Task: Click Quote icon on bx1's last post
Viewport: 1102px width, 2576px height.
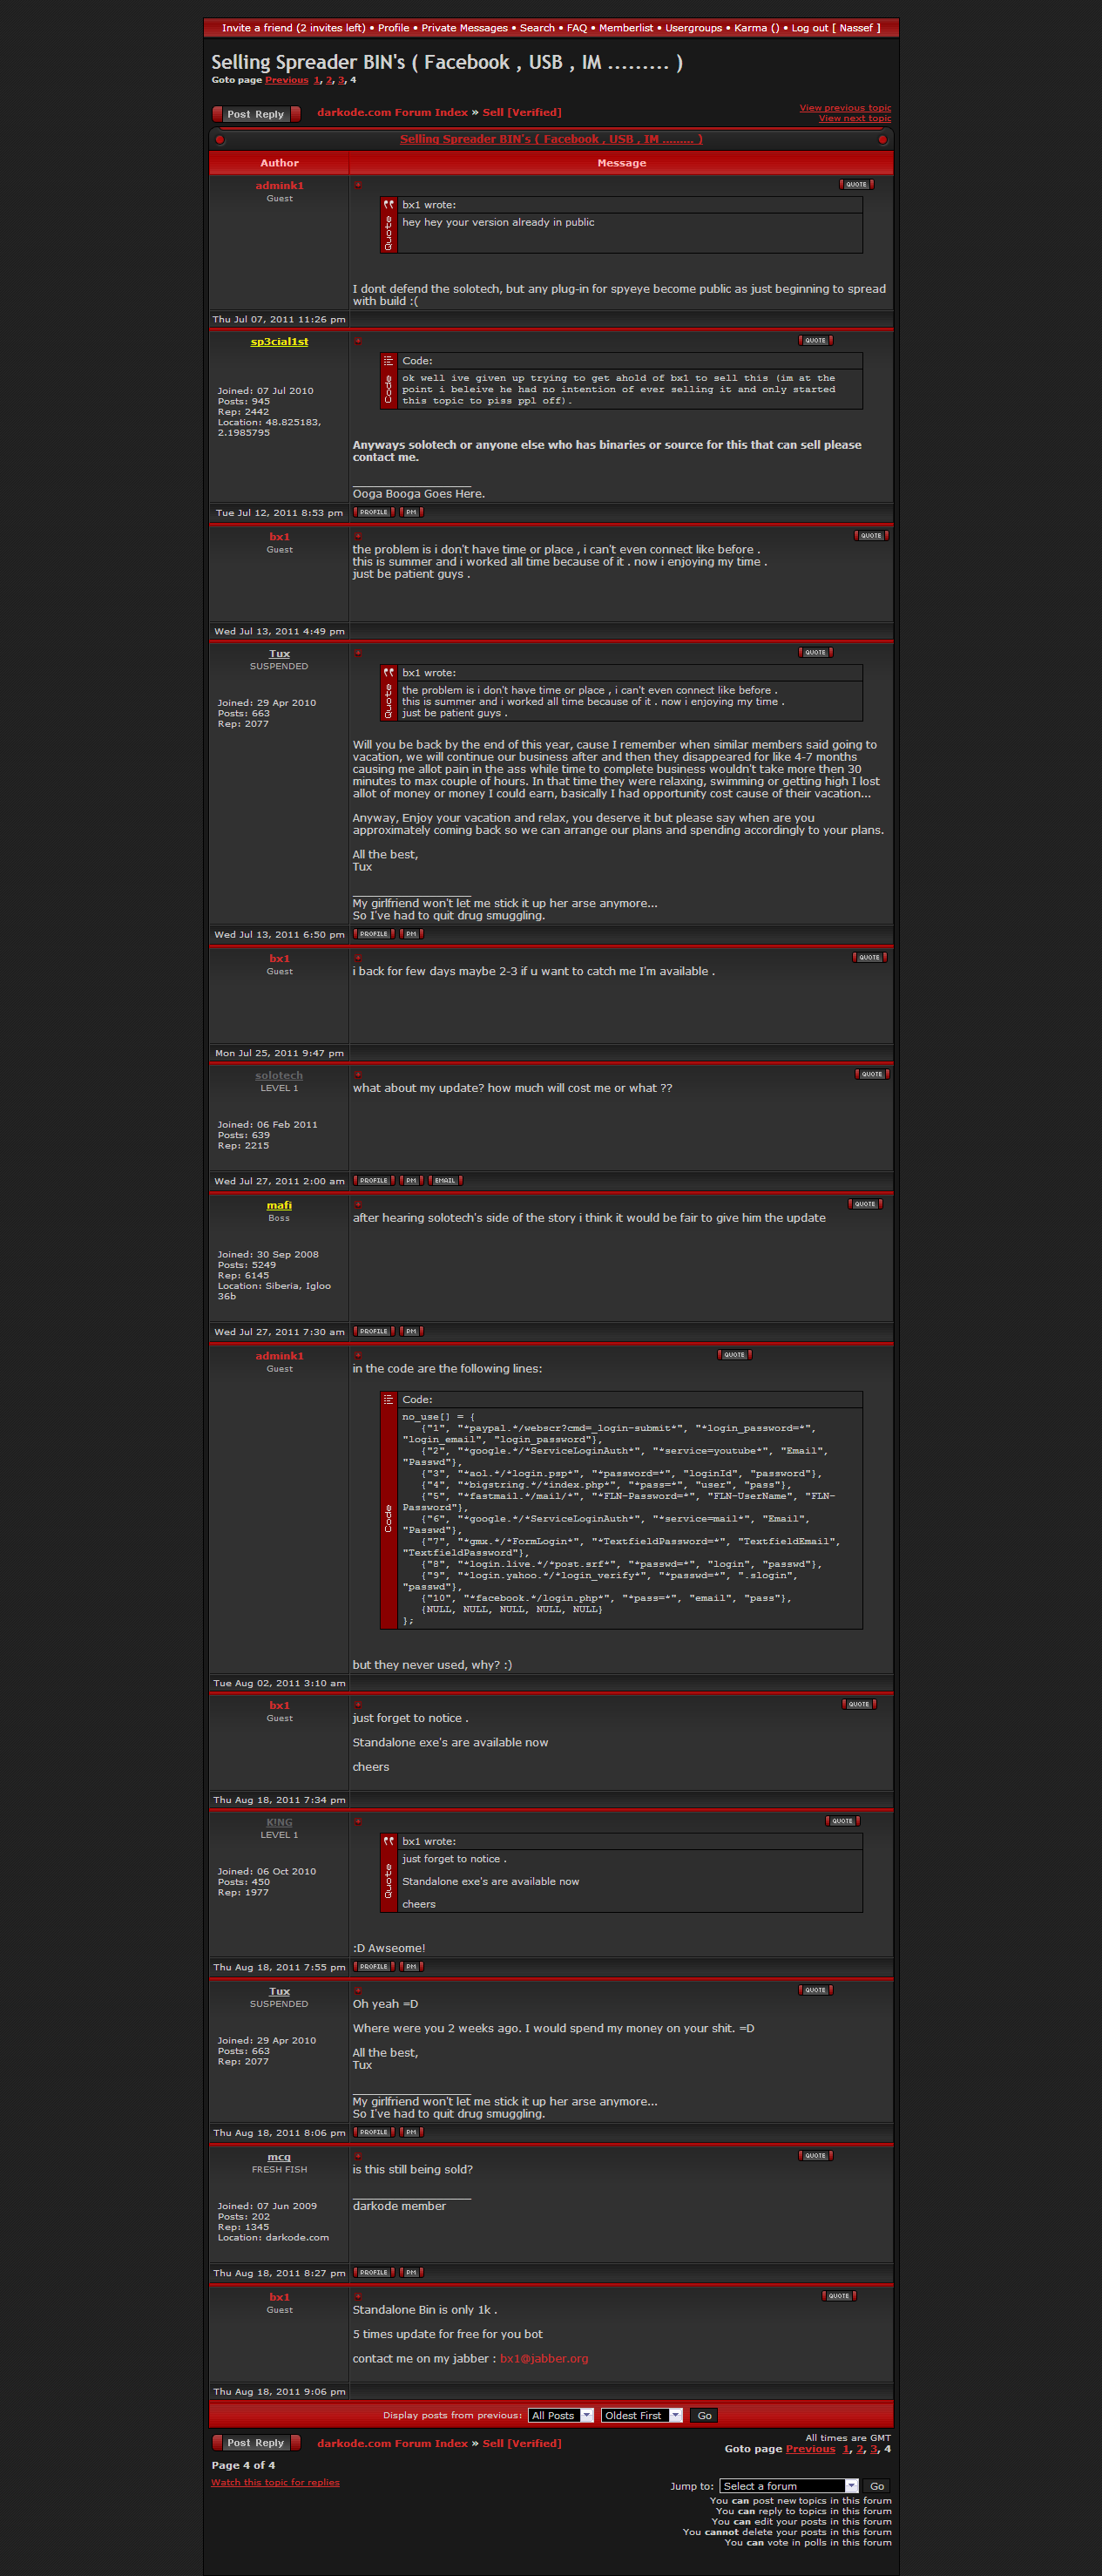Action: (838, 2296)
